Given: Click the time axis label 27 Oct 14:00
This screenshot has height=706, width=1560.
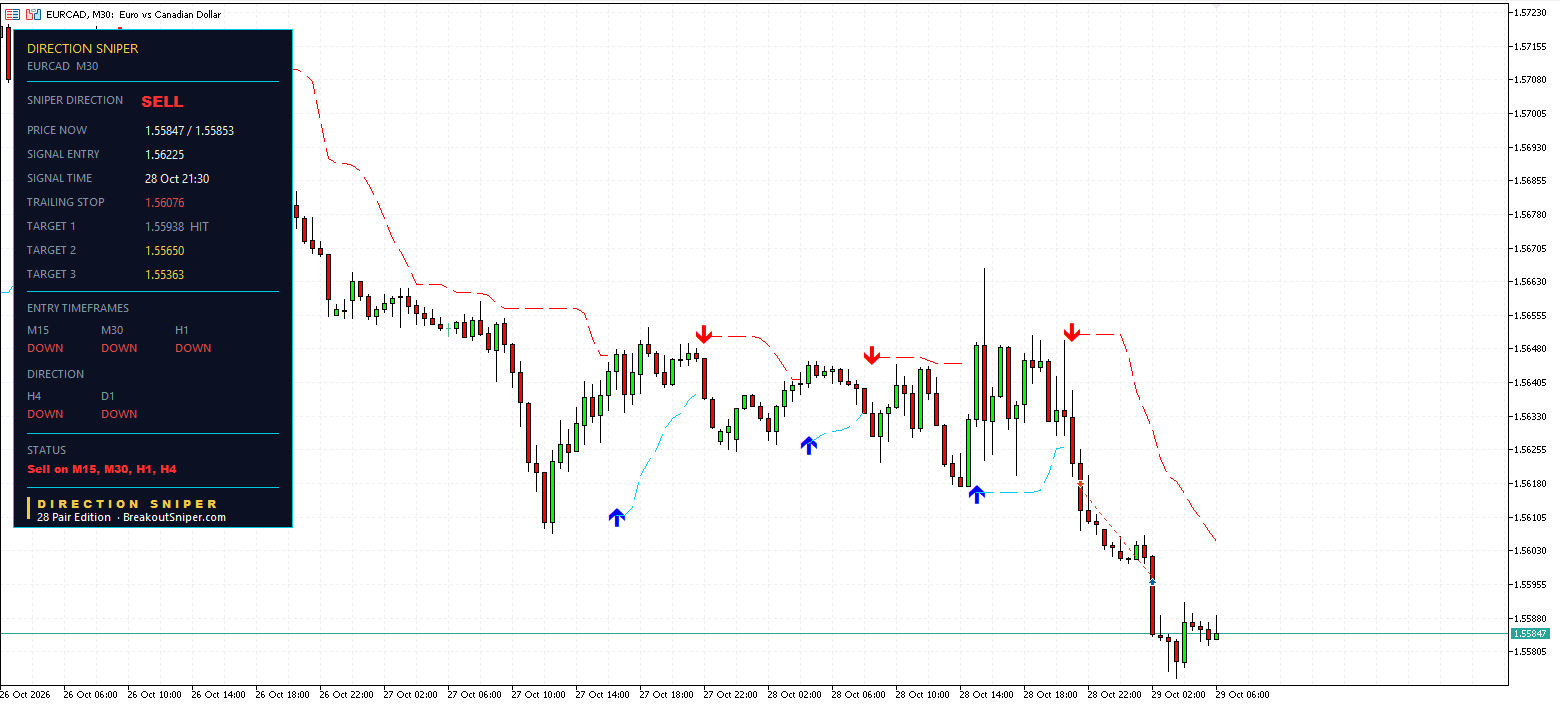Looking at the screenshot, I should click(603, 694).
